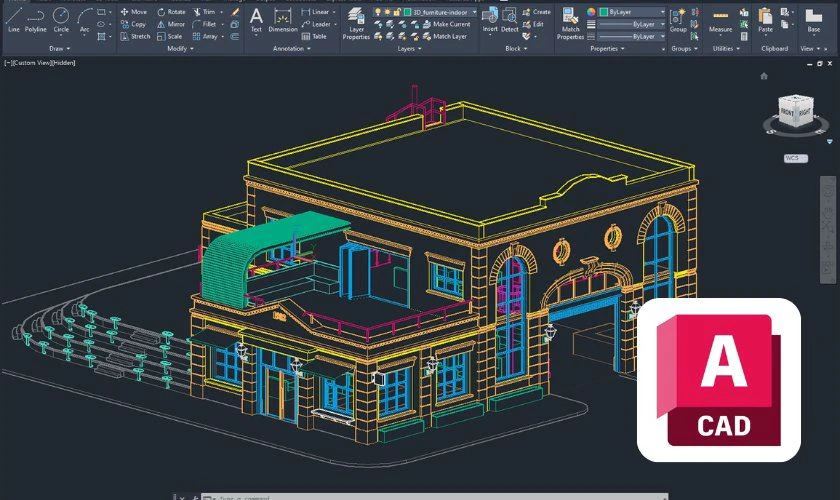This screenshot has height=500, width=840.
Task: Click the ViewCube RIGHT face
Action: pos(805,113)
